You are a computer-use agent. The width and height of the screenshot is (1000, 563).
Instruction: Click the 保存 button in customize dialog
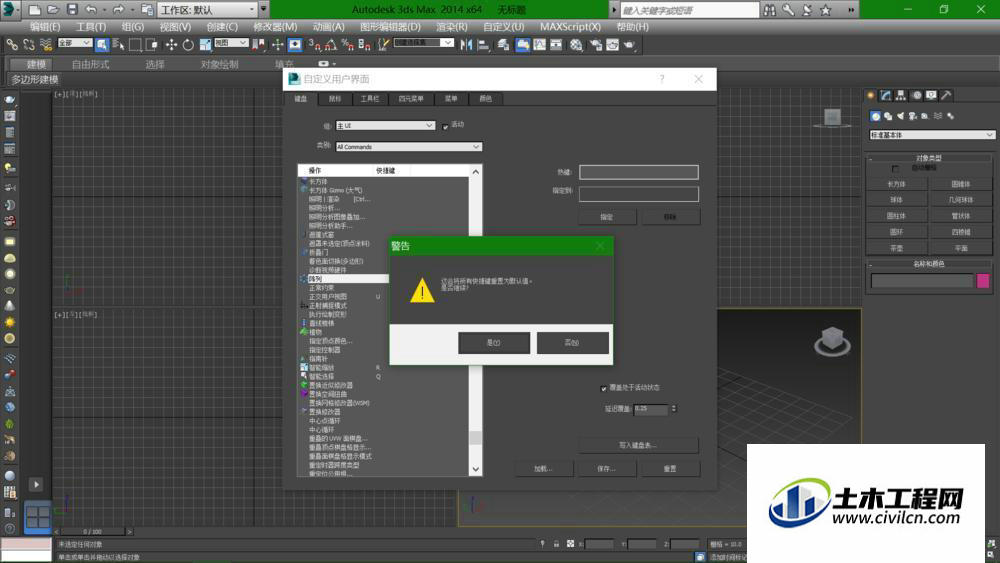tap(607, 469)
